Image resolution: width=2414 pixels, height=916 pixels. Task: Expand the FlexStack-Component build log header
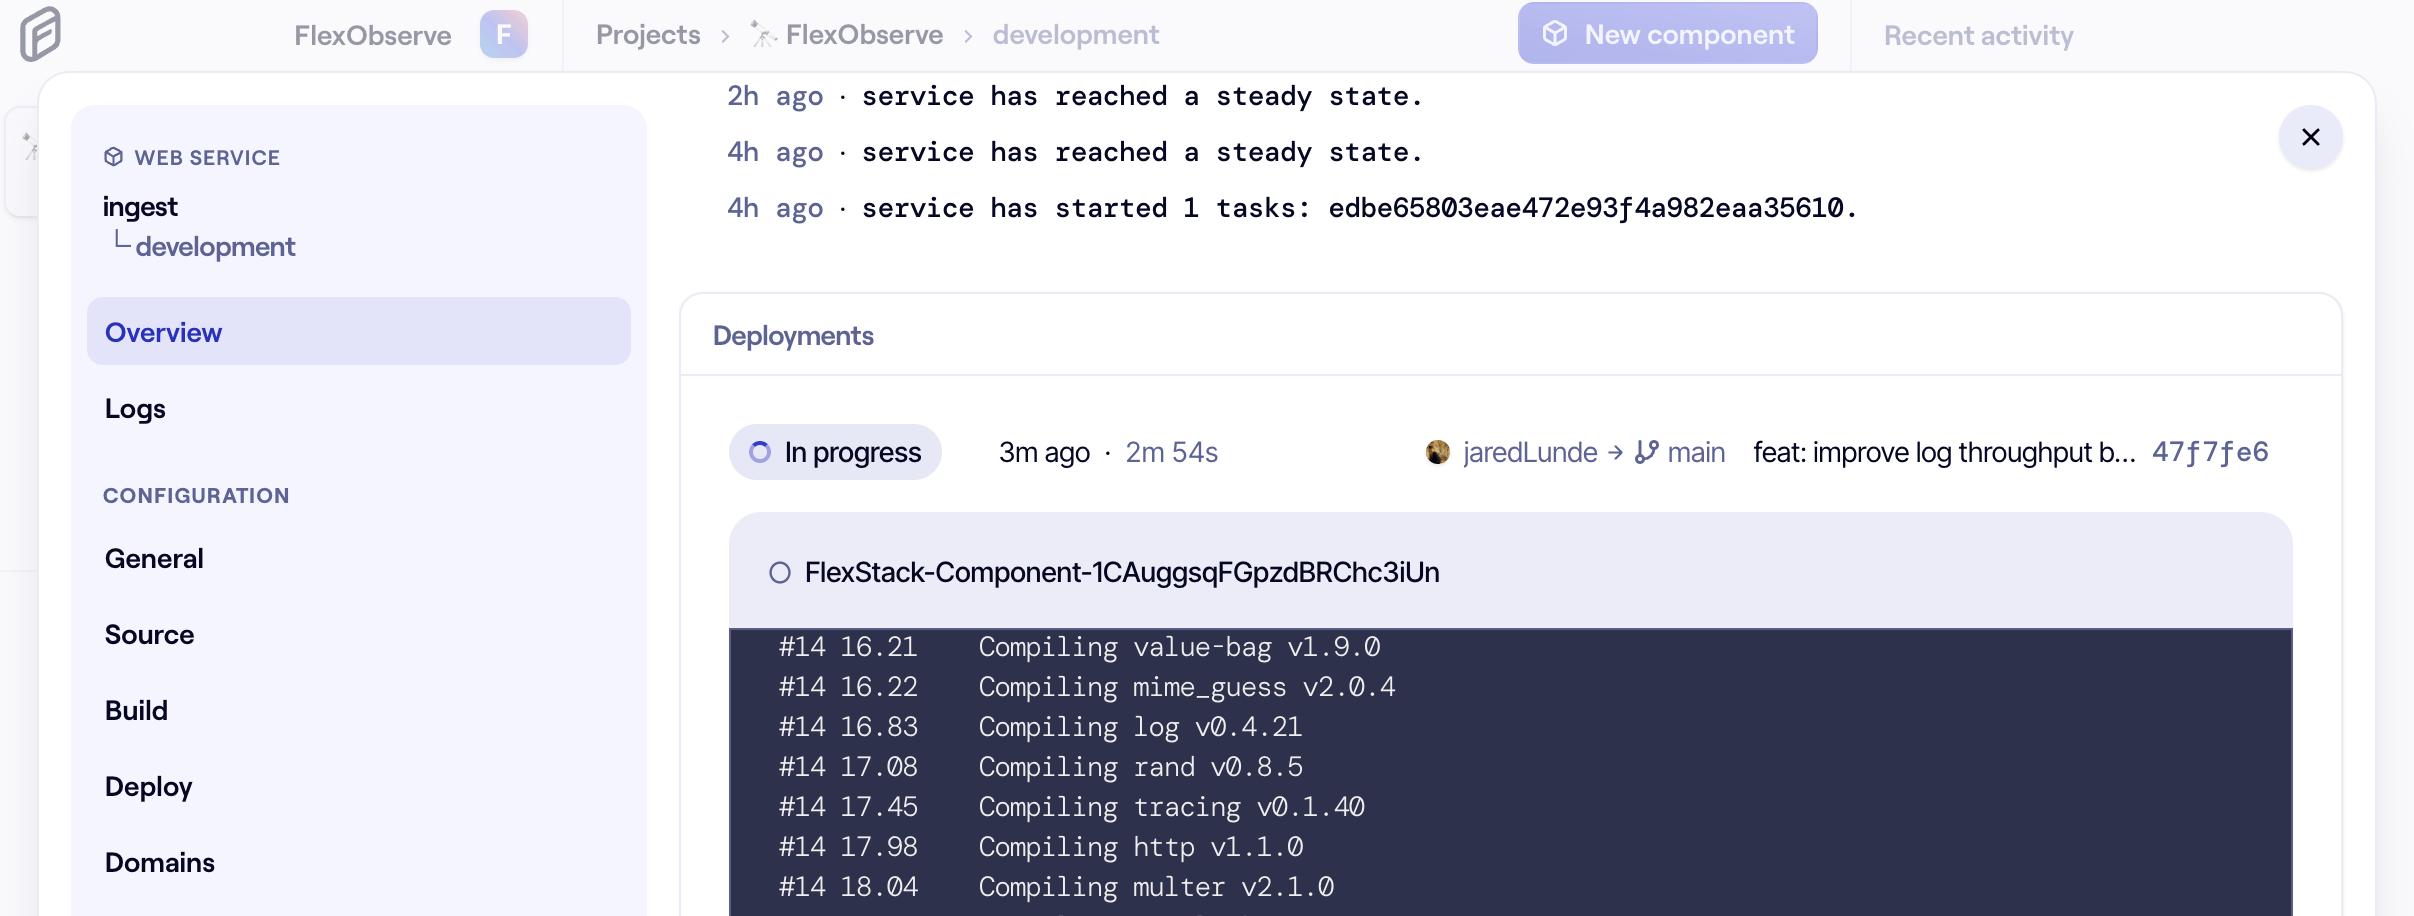[1121, 572]
